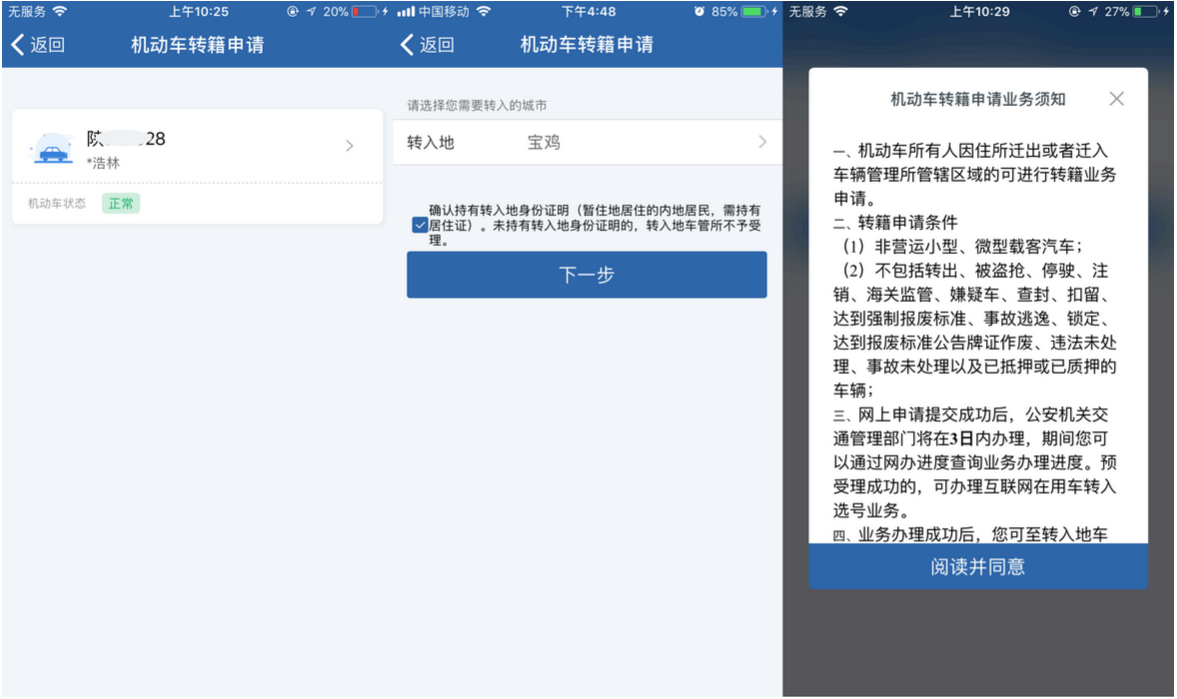The height and width of the screenshot is (699, 1177).
Task: Select the 宝鸡 city value
Action: [x=543, y=143]
